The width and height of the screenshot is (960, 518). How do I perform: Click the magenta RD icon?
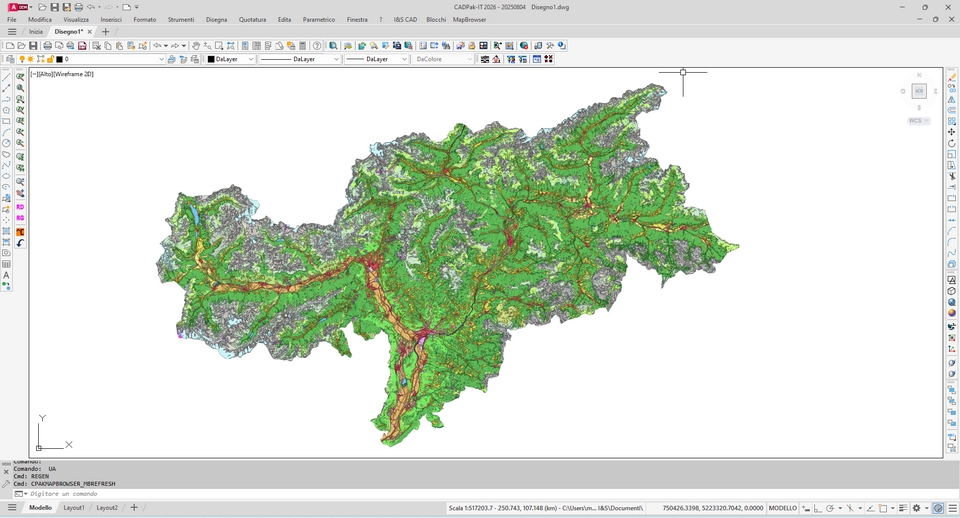[x=20, y=207]
